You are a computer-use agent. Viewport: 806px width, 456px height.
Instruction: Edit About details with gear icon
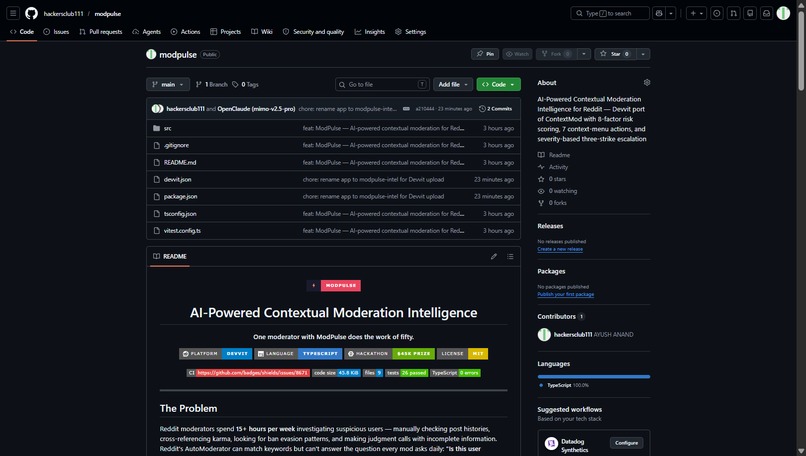pyautogui.click(x=647, y=83)
